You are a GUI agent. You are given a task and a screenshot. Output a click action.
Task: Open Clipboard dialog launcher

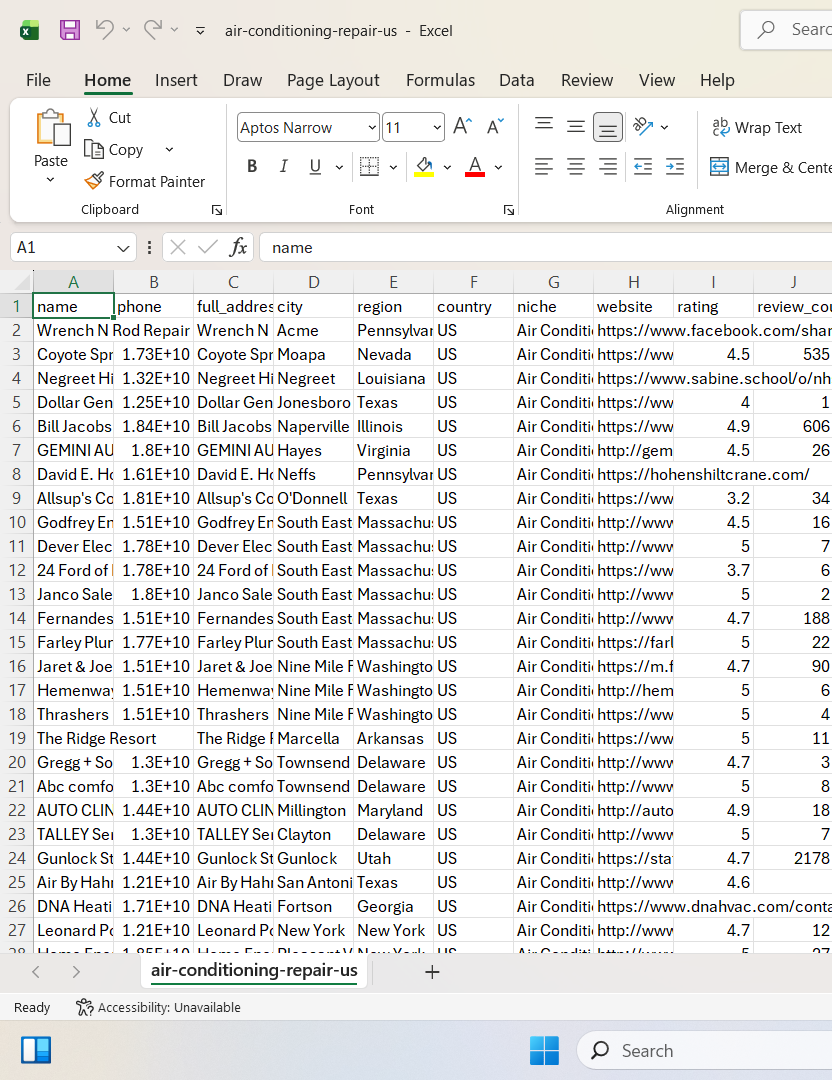[x=217, y=210]
